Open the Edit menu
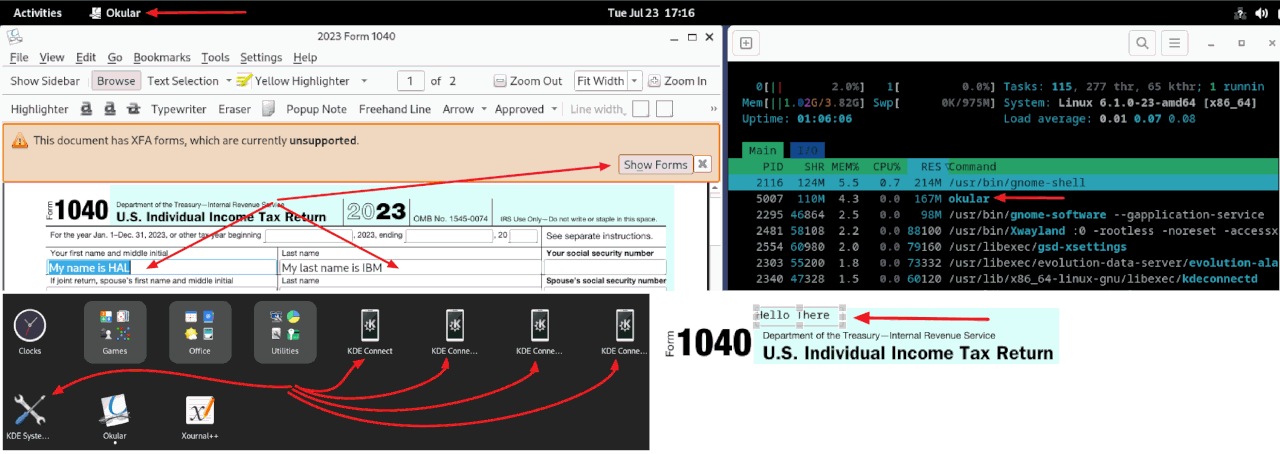Image resolution: width=1280 pixels, height=454 pixels. [x=86, y=57]
